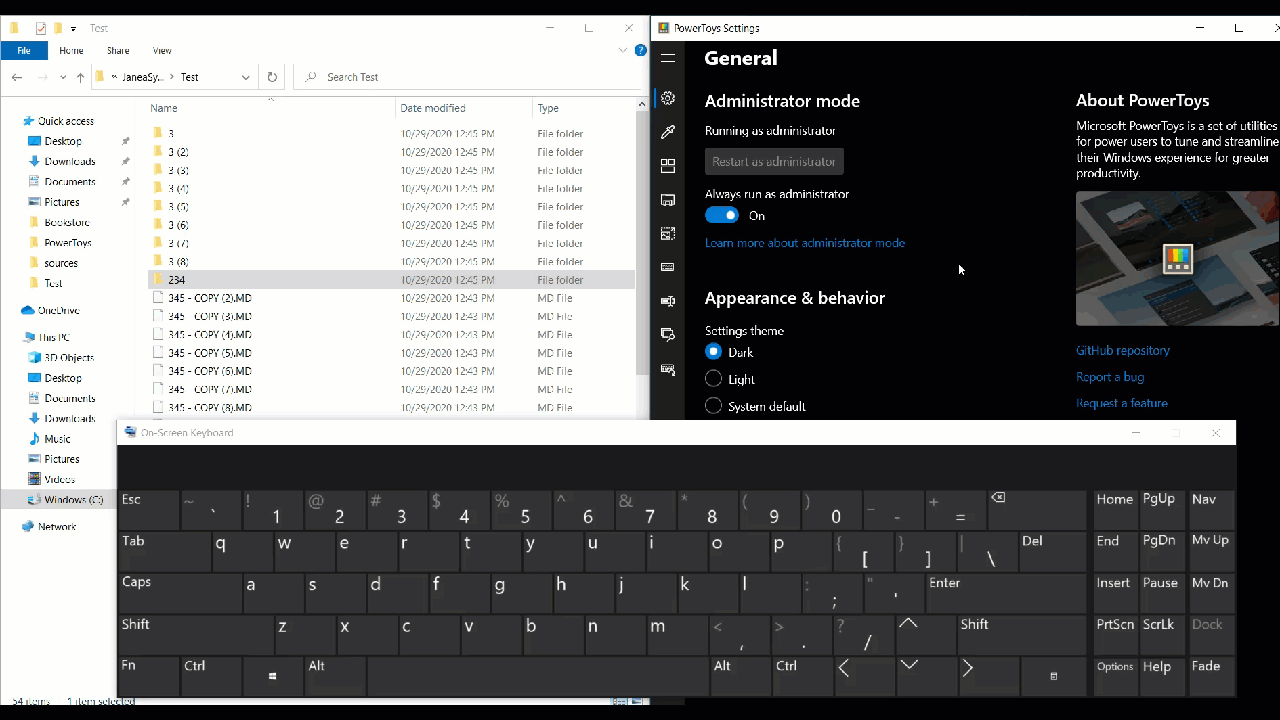Viewport: 1280px width, 720px height.
Task: Toggle Always run as administrator switch
Action: click(722, 215)
